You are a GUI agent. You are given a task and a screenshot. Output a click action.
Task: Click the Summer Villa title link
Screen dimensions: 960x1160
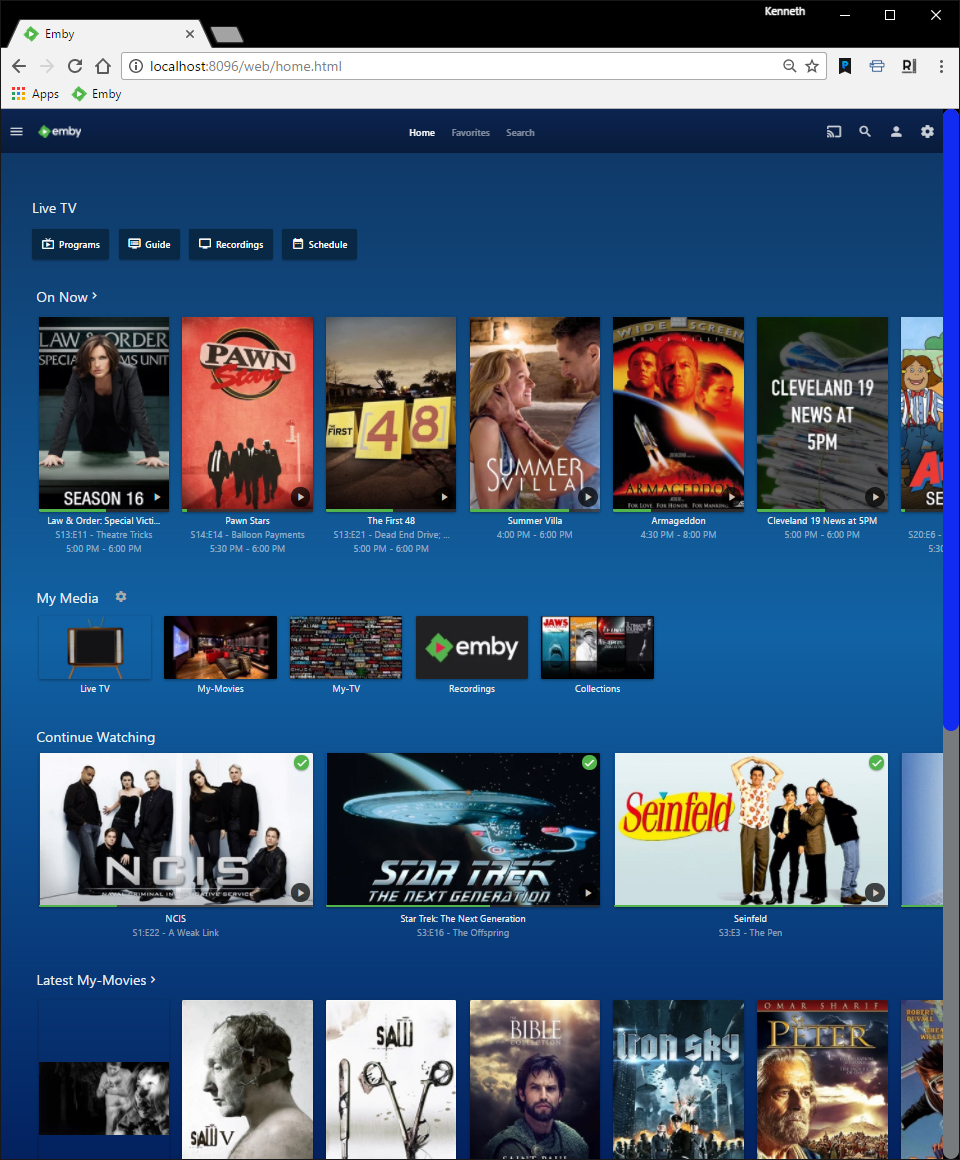click(535, 521)
